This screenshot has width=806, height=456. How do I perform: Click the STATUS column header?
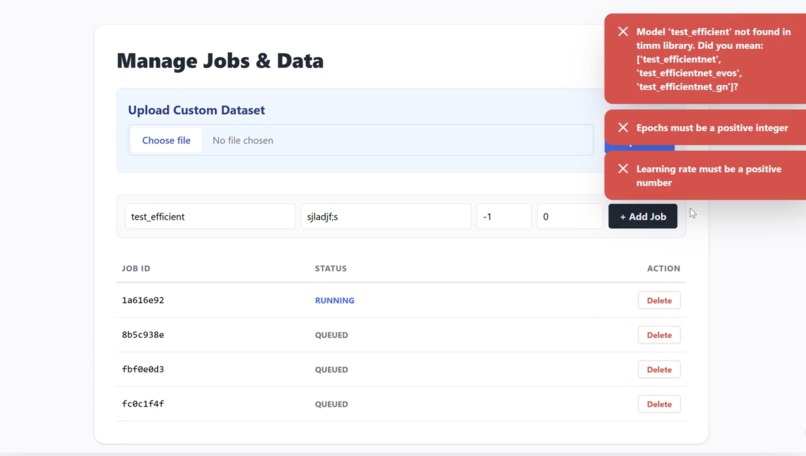tap(331, 268)
